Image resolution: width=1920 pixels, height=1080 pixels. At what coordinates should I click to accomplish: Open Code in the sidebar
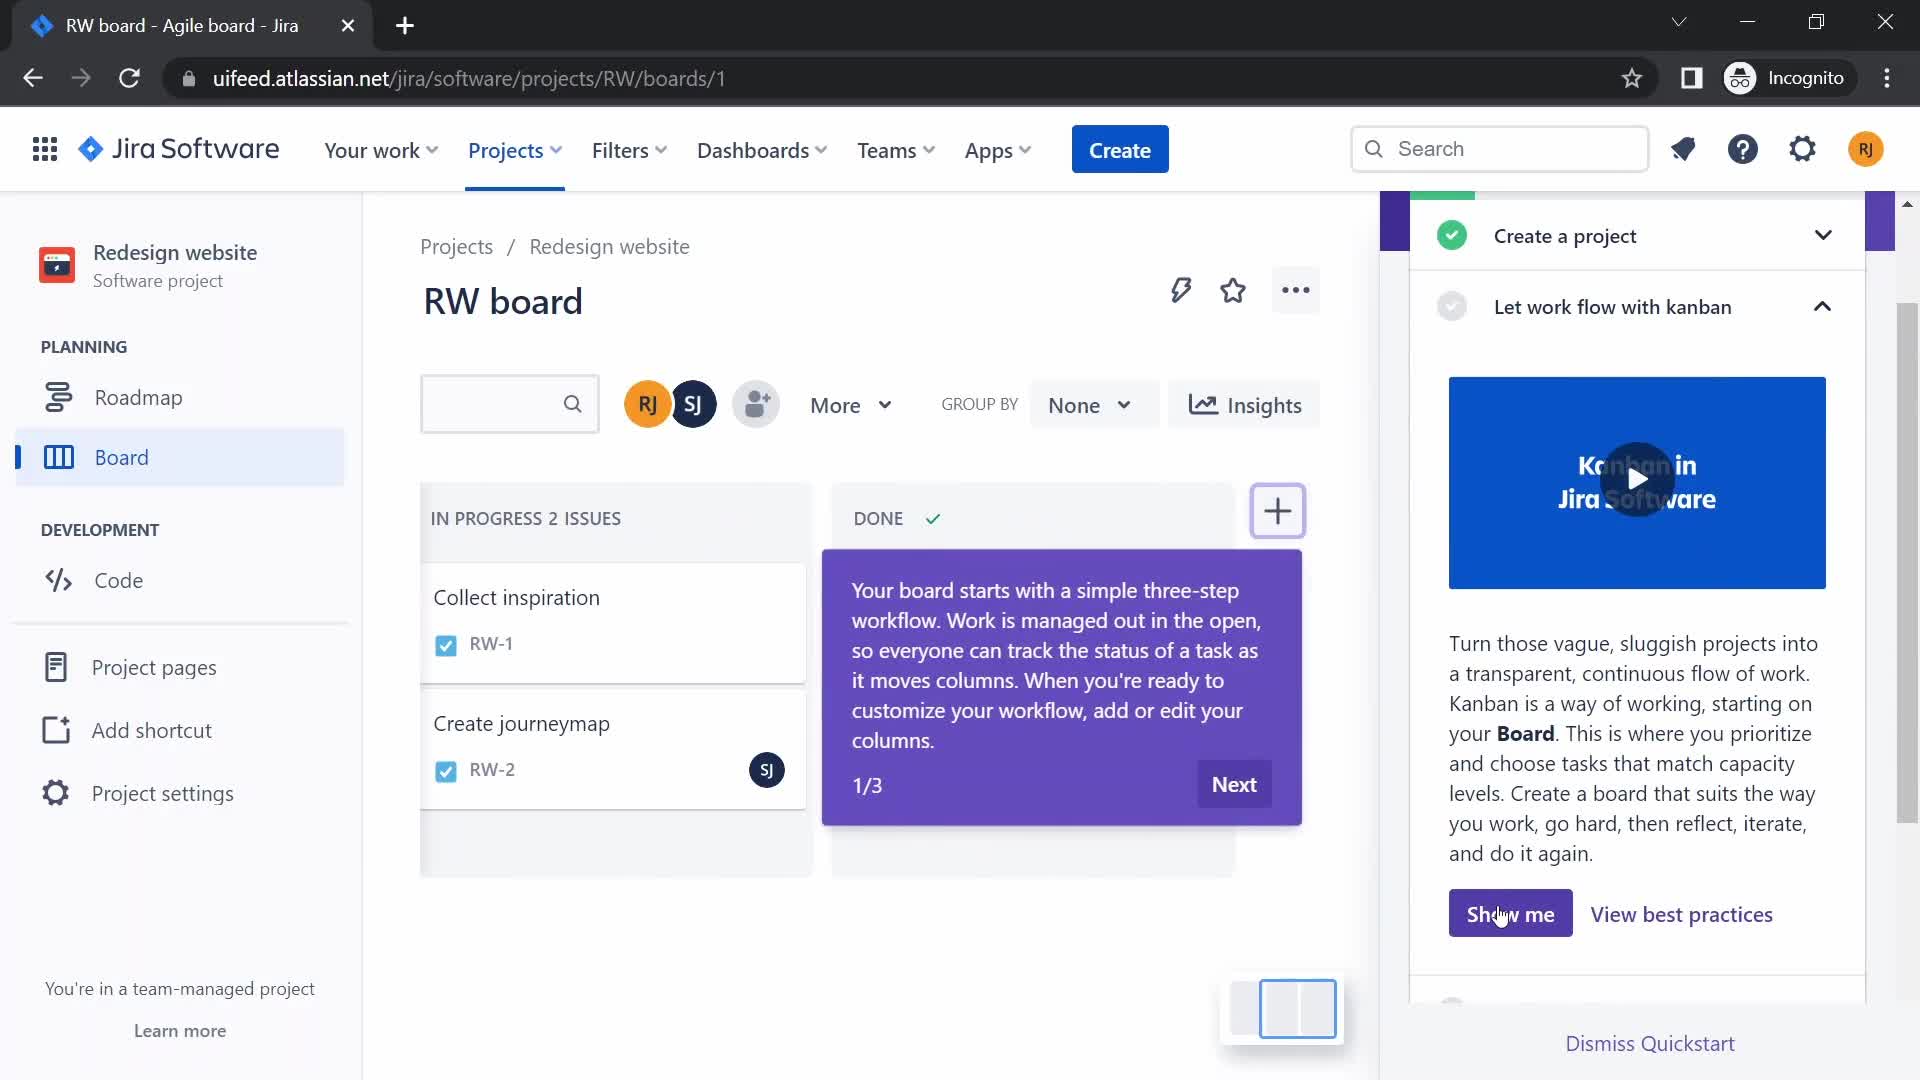tap(180, 581)
